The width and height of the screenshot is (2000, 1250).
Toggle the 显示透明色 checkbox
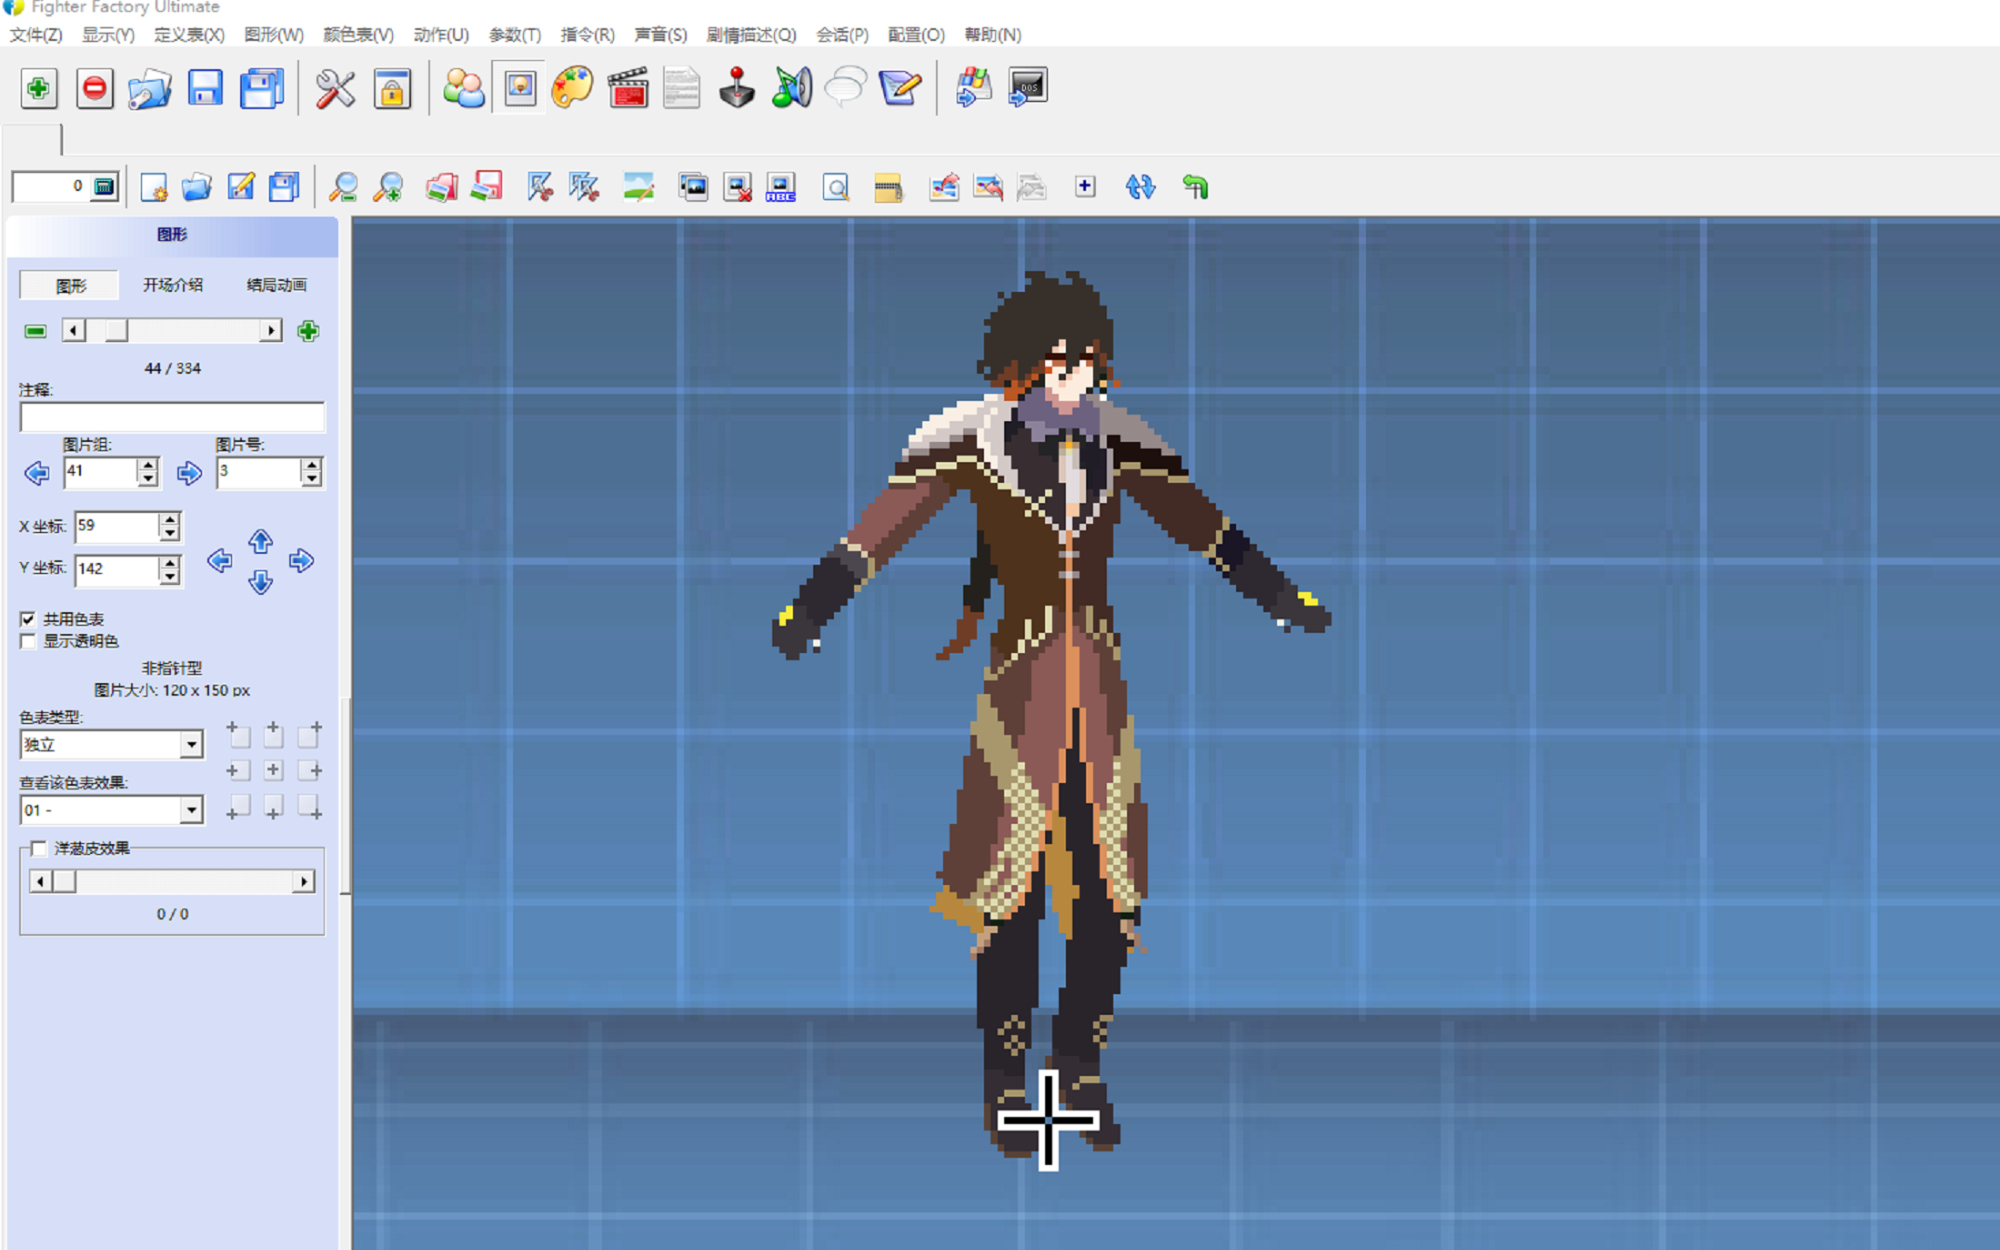pos(28,641)
